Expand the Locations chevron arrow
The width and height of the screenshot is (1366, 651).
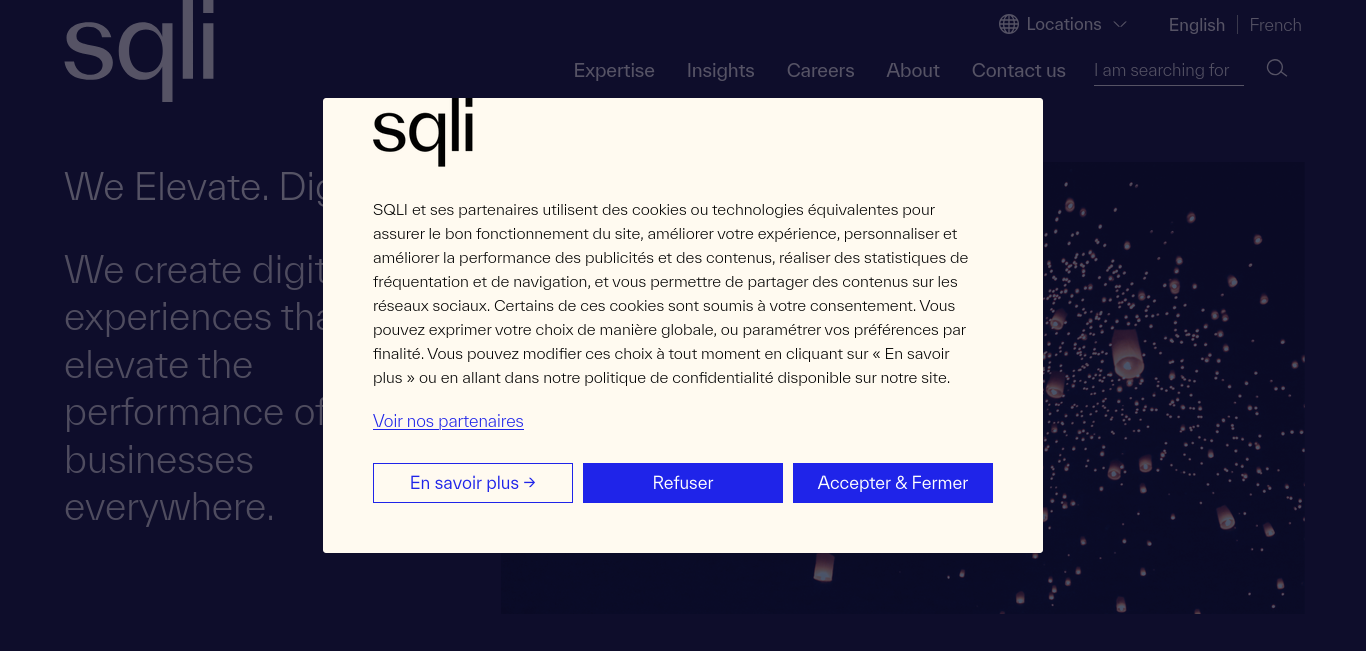click(1120, 24)
